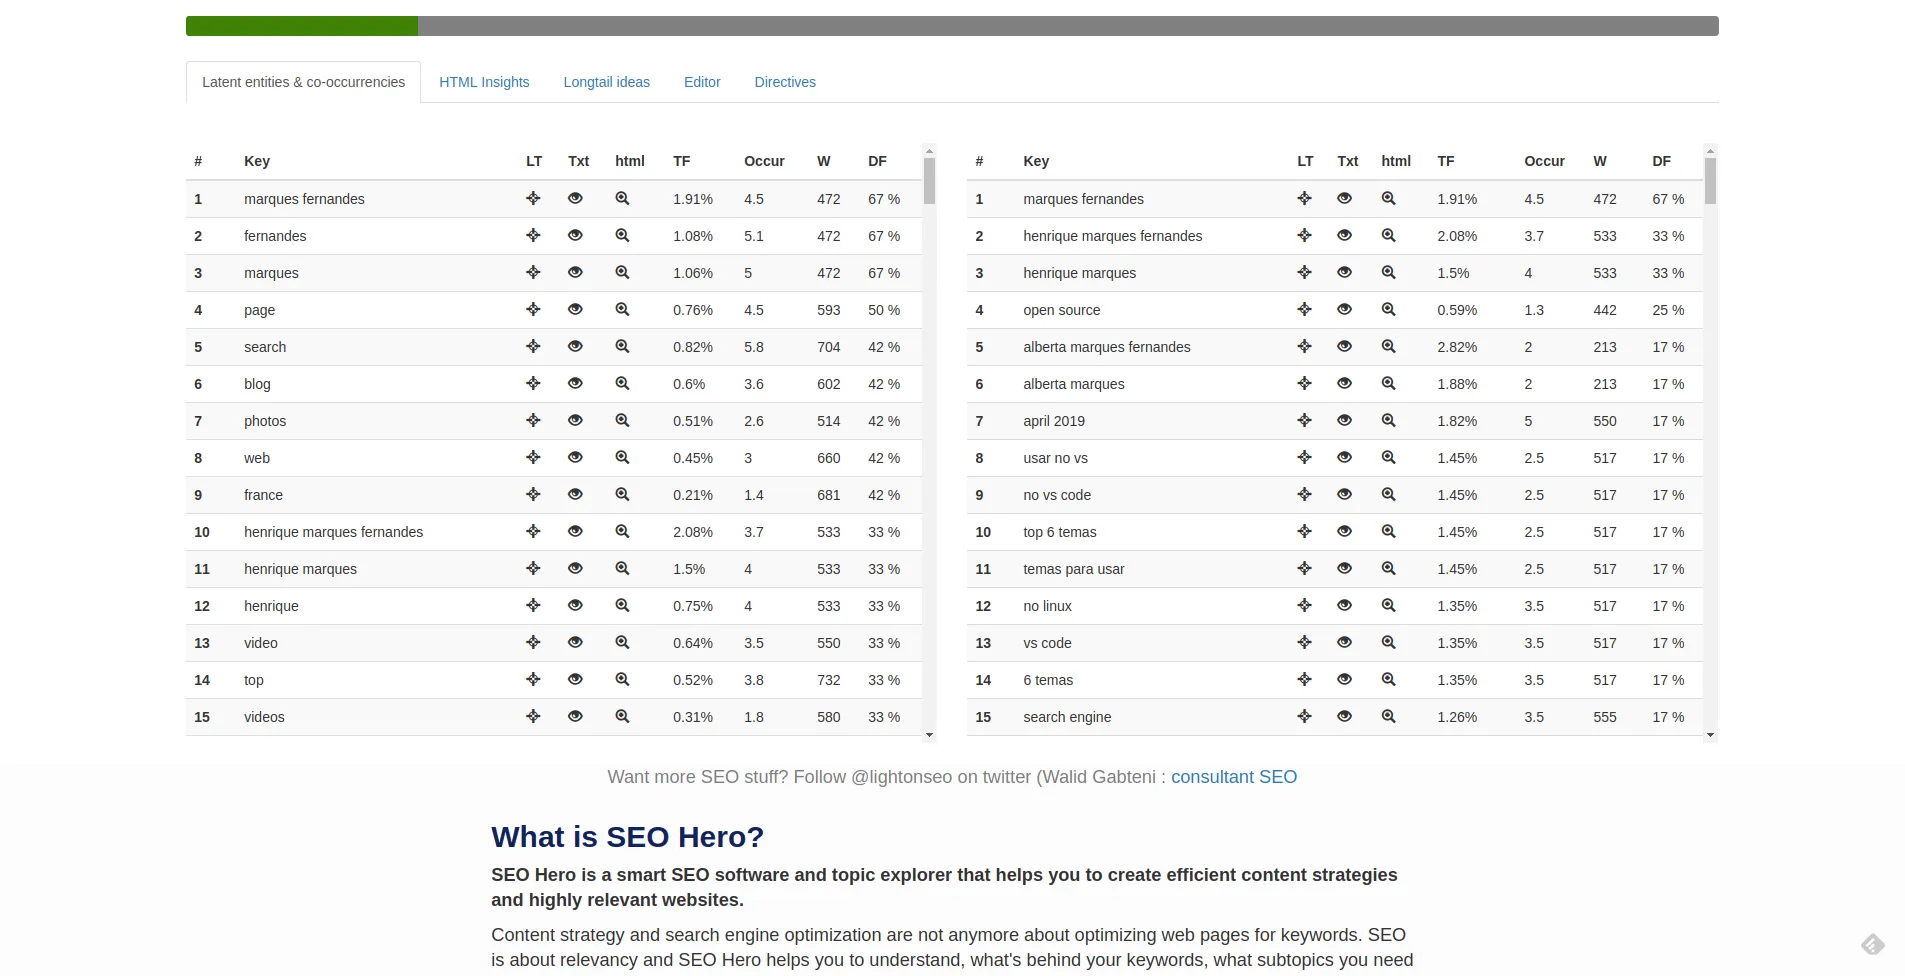The height and width of the screenshot is (976, 1905).
Task: Click the LT move icon for 'video' row
Action: click(x=533, y=642)
